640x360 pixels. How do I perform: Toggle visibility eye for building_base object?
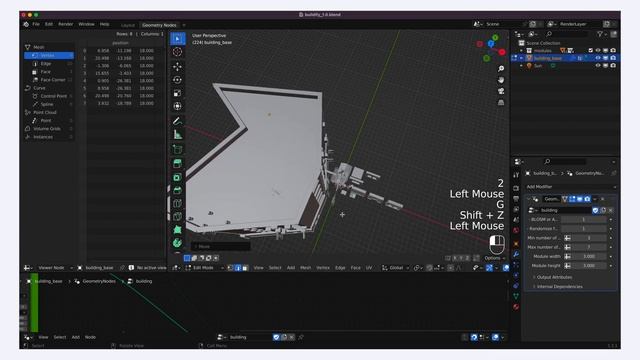(x=598, y=58)
